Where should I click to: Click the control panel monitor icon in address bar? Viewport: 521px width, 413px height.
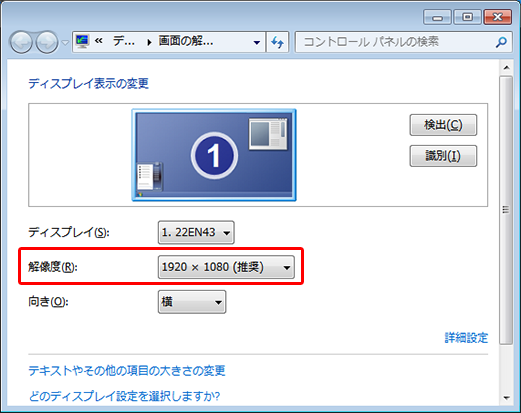point(82,42)
